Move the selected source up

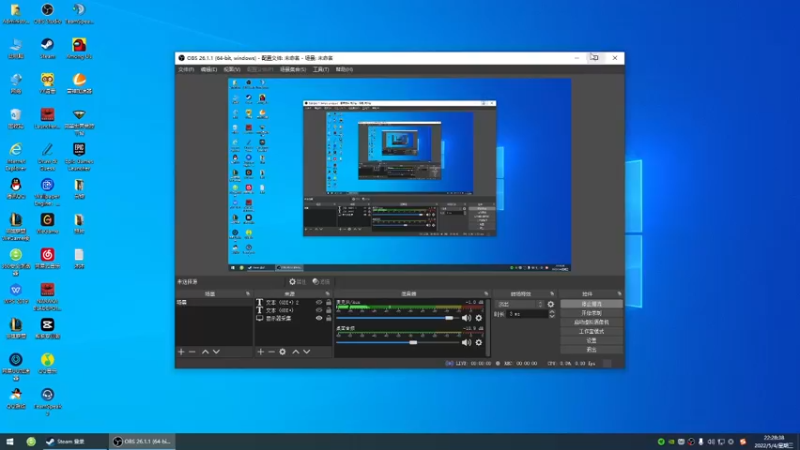295,352
